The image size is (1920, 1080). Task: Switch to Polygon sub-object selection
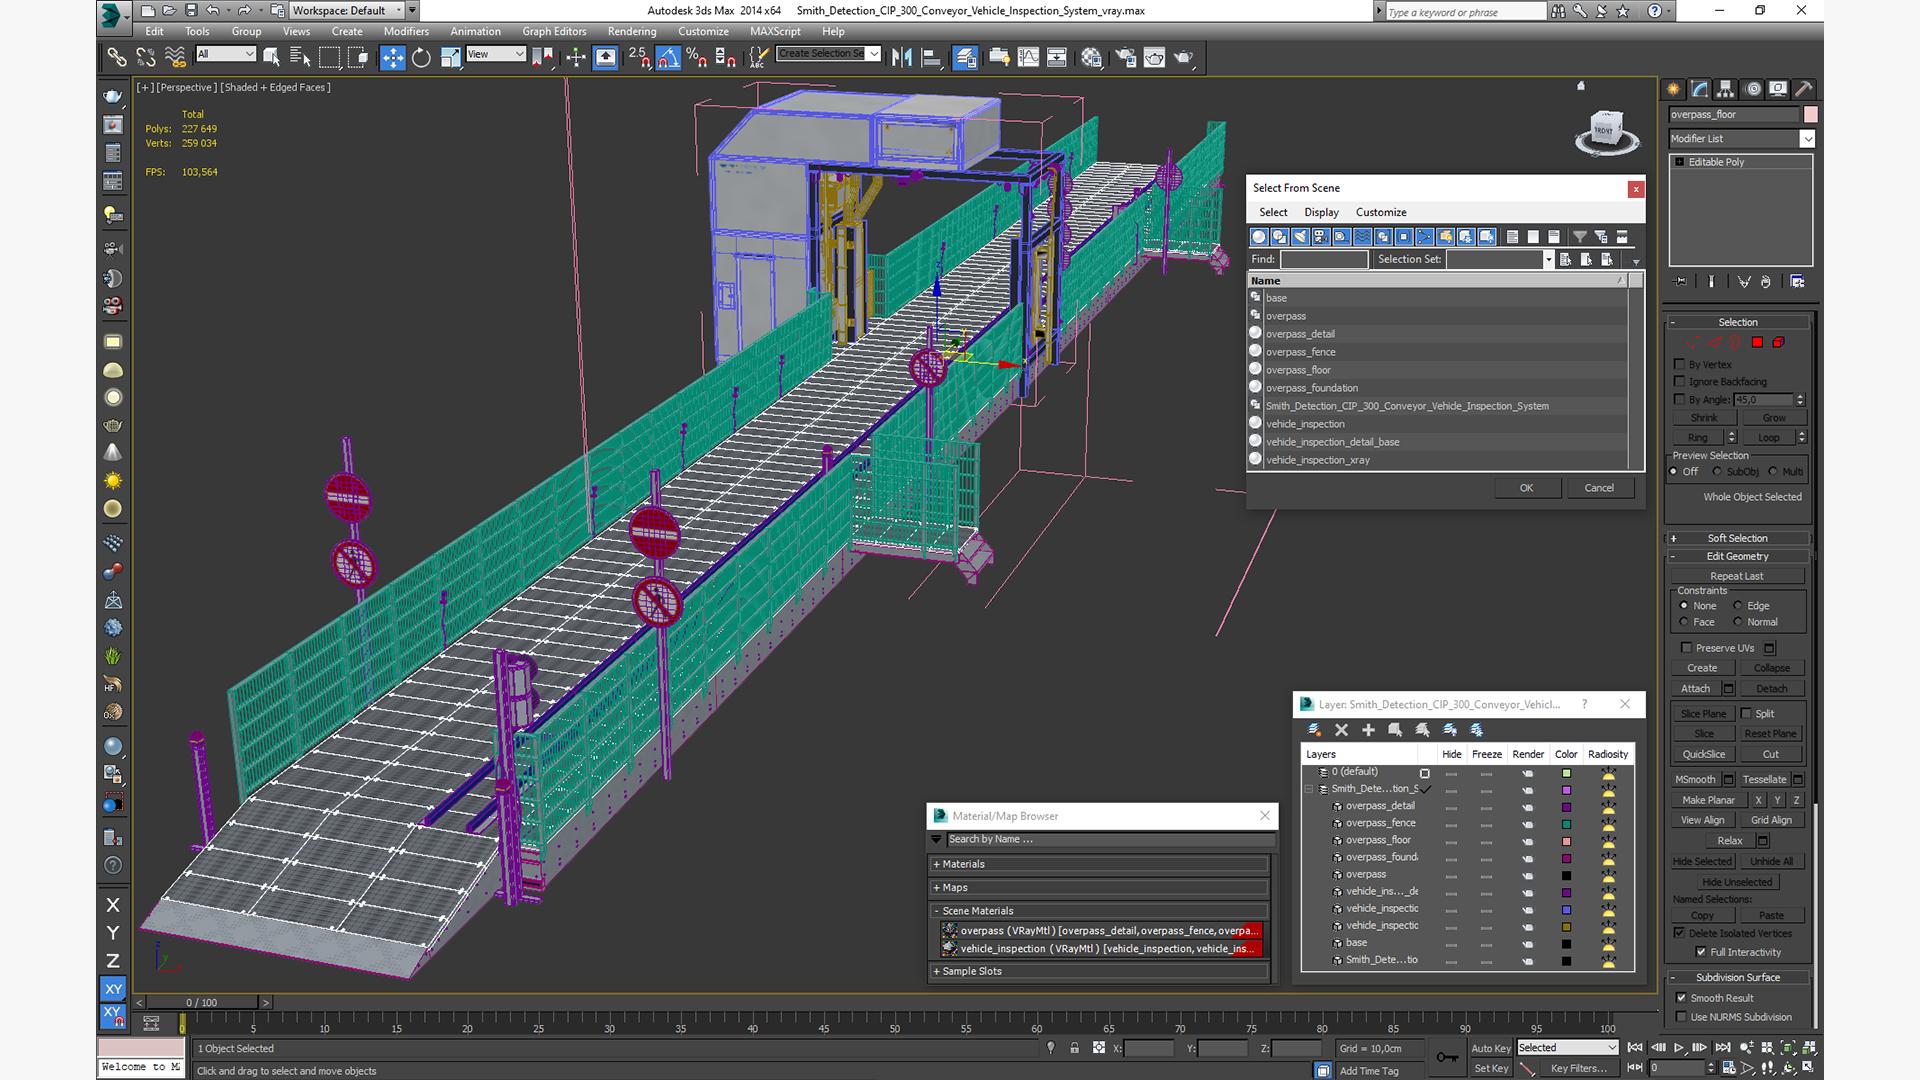click(1757, 342)
